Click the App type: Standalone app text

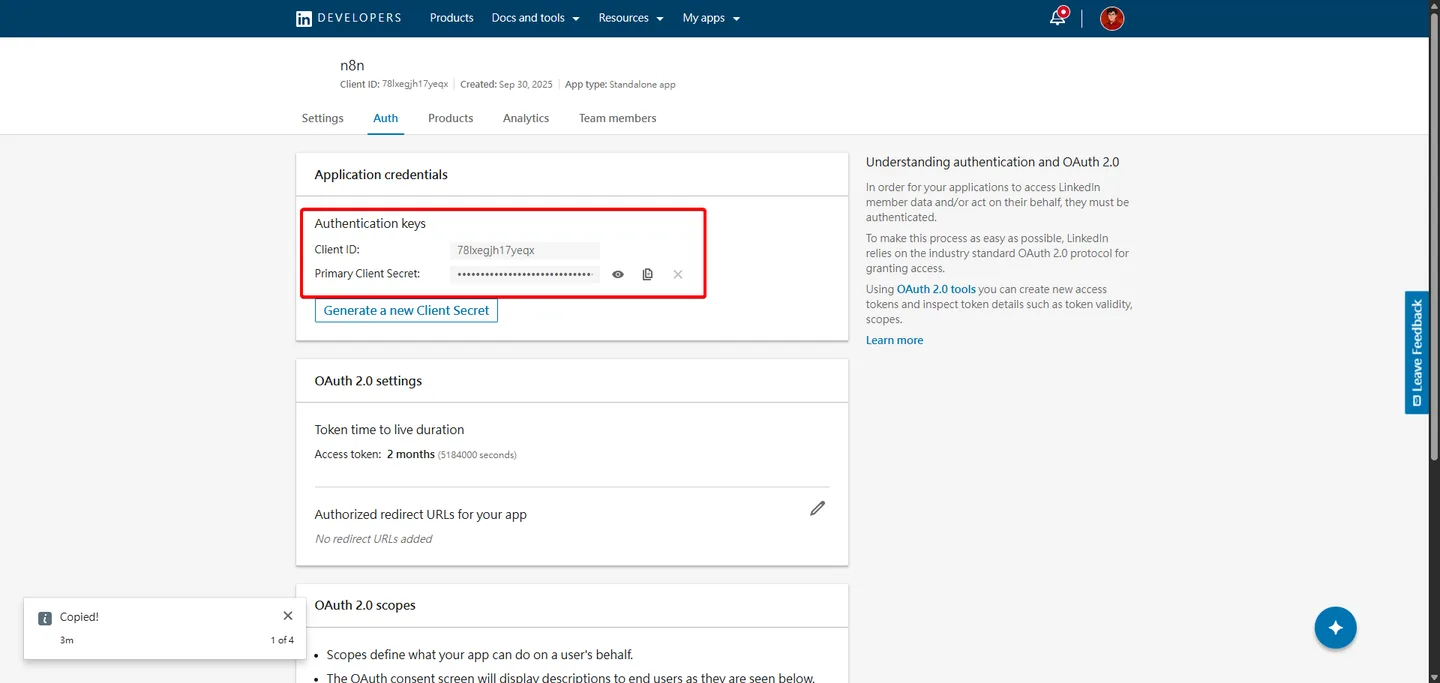(620, 85)
